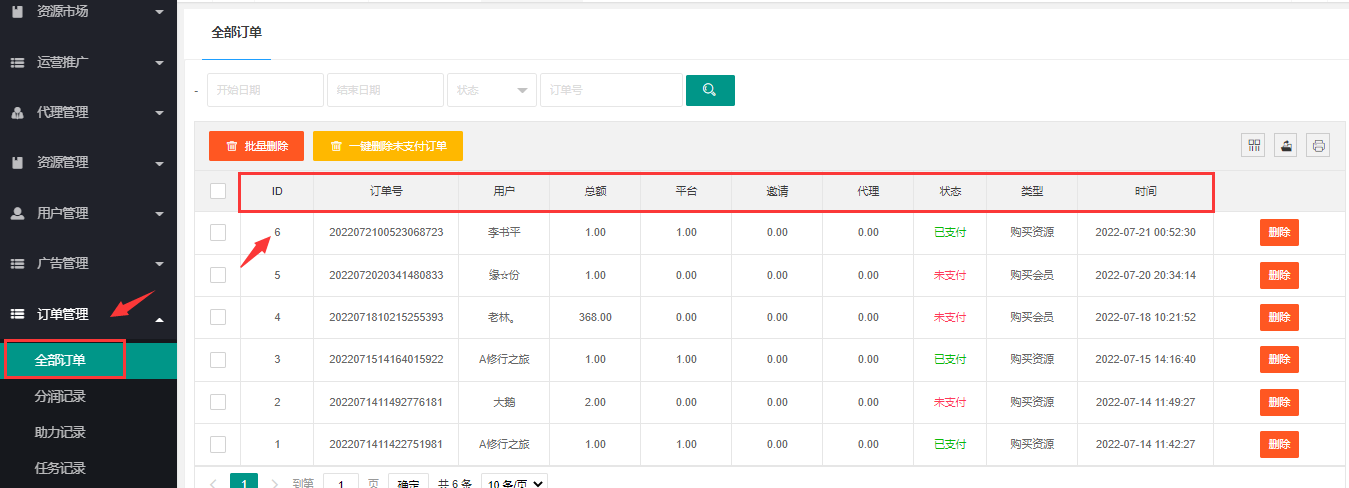The width and height of the screenshot is (1349, 488).
Task: Check the box for order ID 1
Action: pos(218,444)
